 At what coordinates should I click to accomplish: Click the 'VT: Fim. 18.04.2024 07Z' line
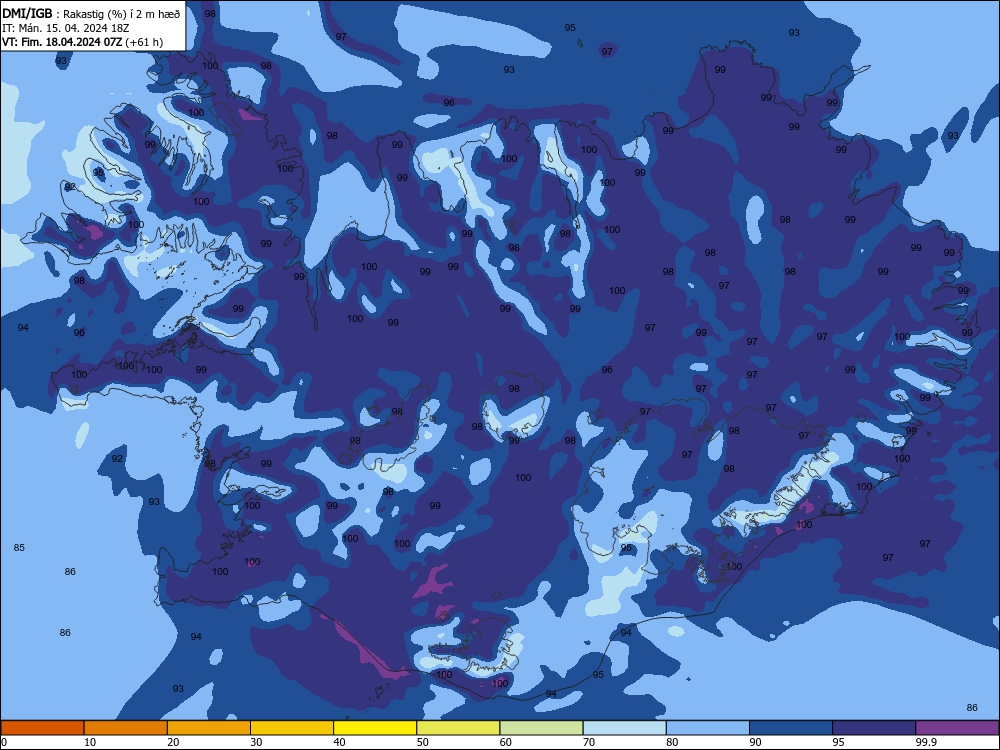62,42
